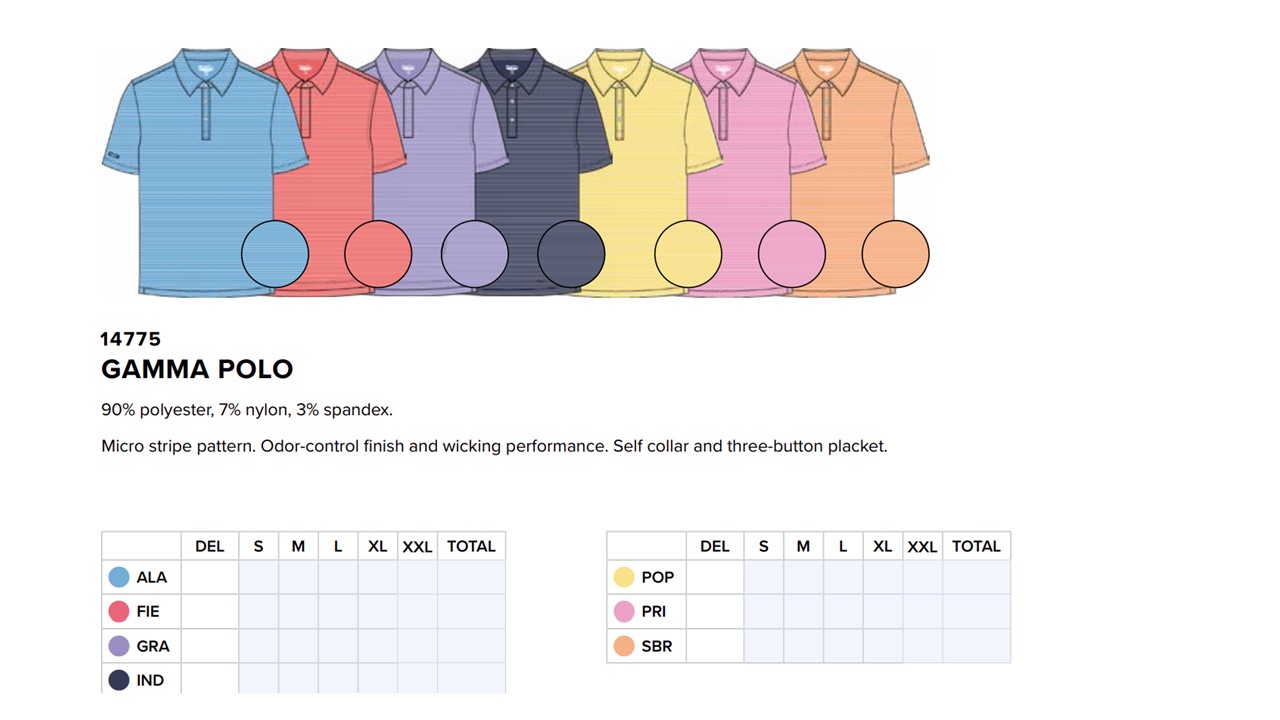Select the POP row DEL cell
1280x720 pixels.
[x=715, y=577]
